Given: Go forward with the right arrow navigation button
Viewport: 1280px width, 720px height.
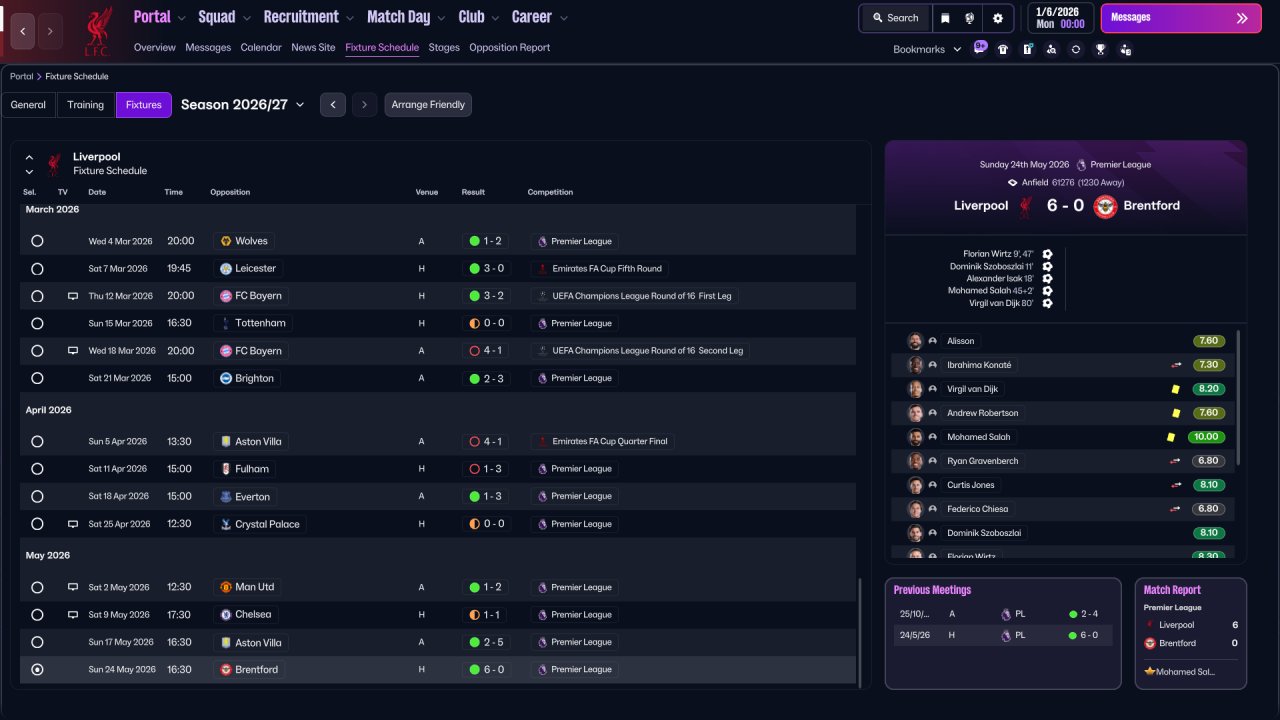Looking at the screenshot, I should pos(50,32).
